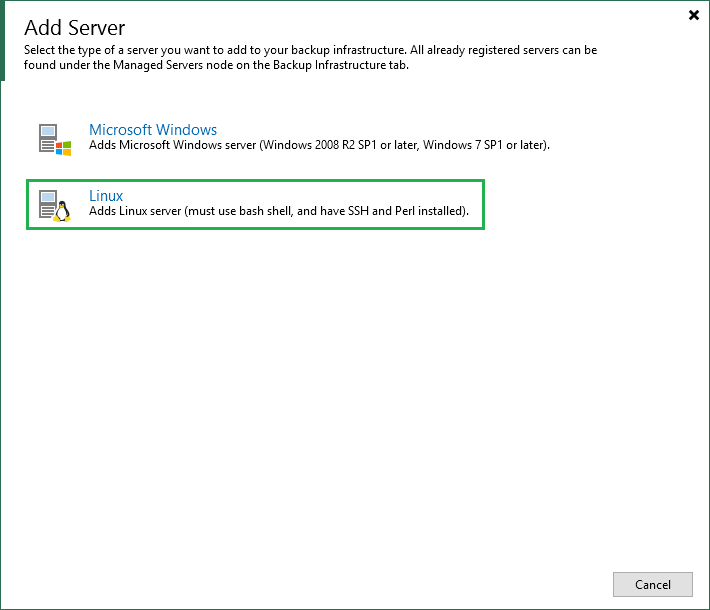Viewport: 710px width, 610px height.
Task: Click the 'Select the type of a server' instructions
Action: click(x=310, y=50)
